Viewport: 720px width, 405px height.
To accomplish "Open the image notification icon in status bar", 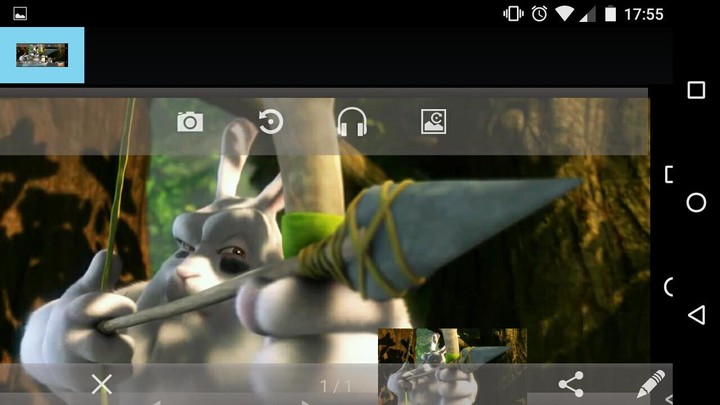I will point(20,14).
